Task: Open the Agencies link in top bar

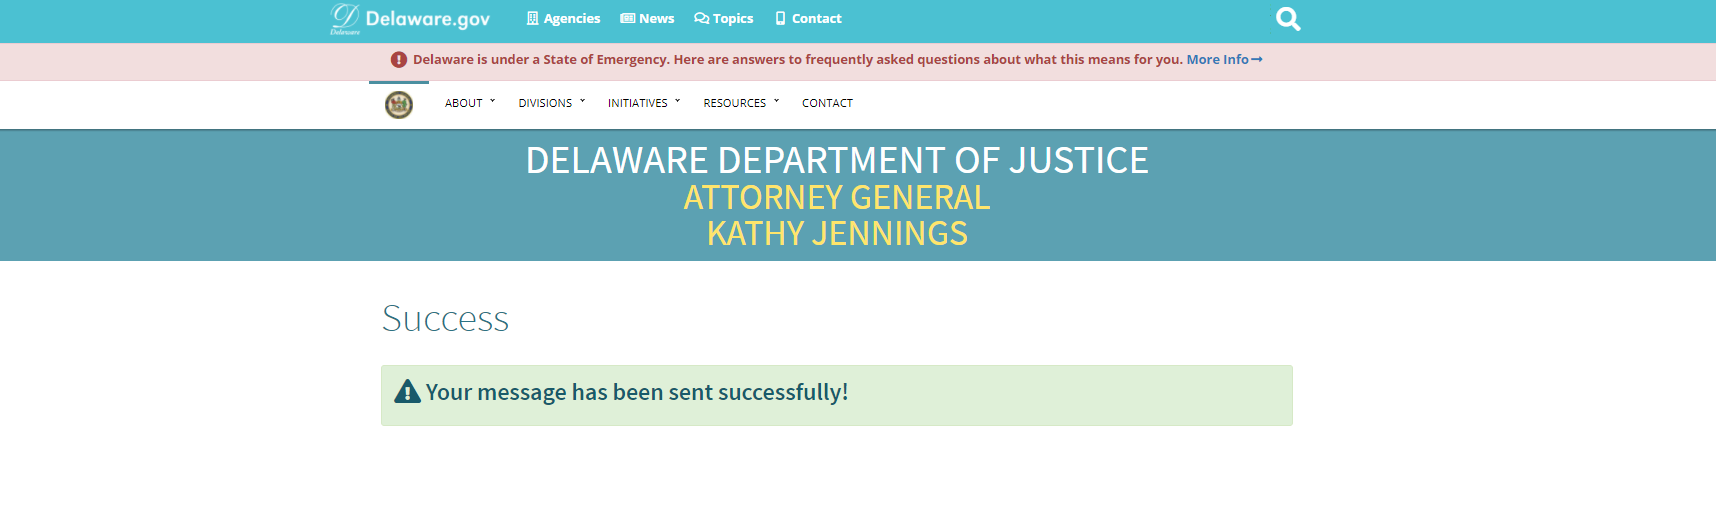Action: point(563,18)
